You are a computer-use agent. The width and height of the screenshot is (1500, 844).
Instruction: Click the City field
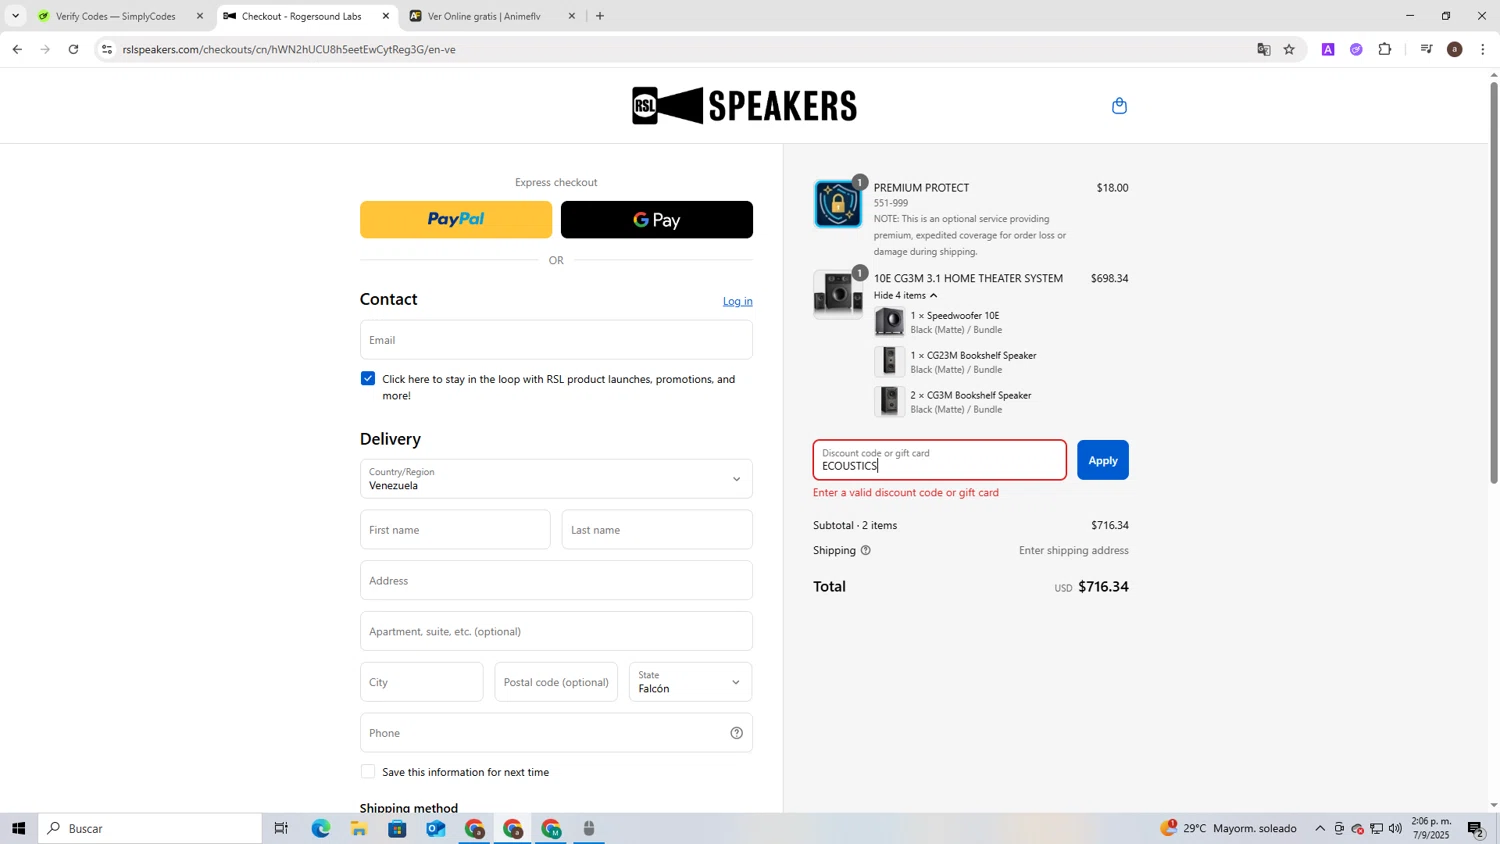coord(421,682)
